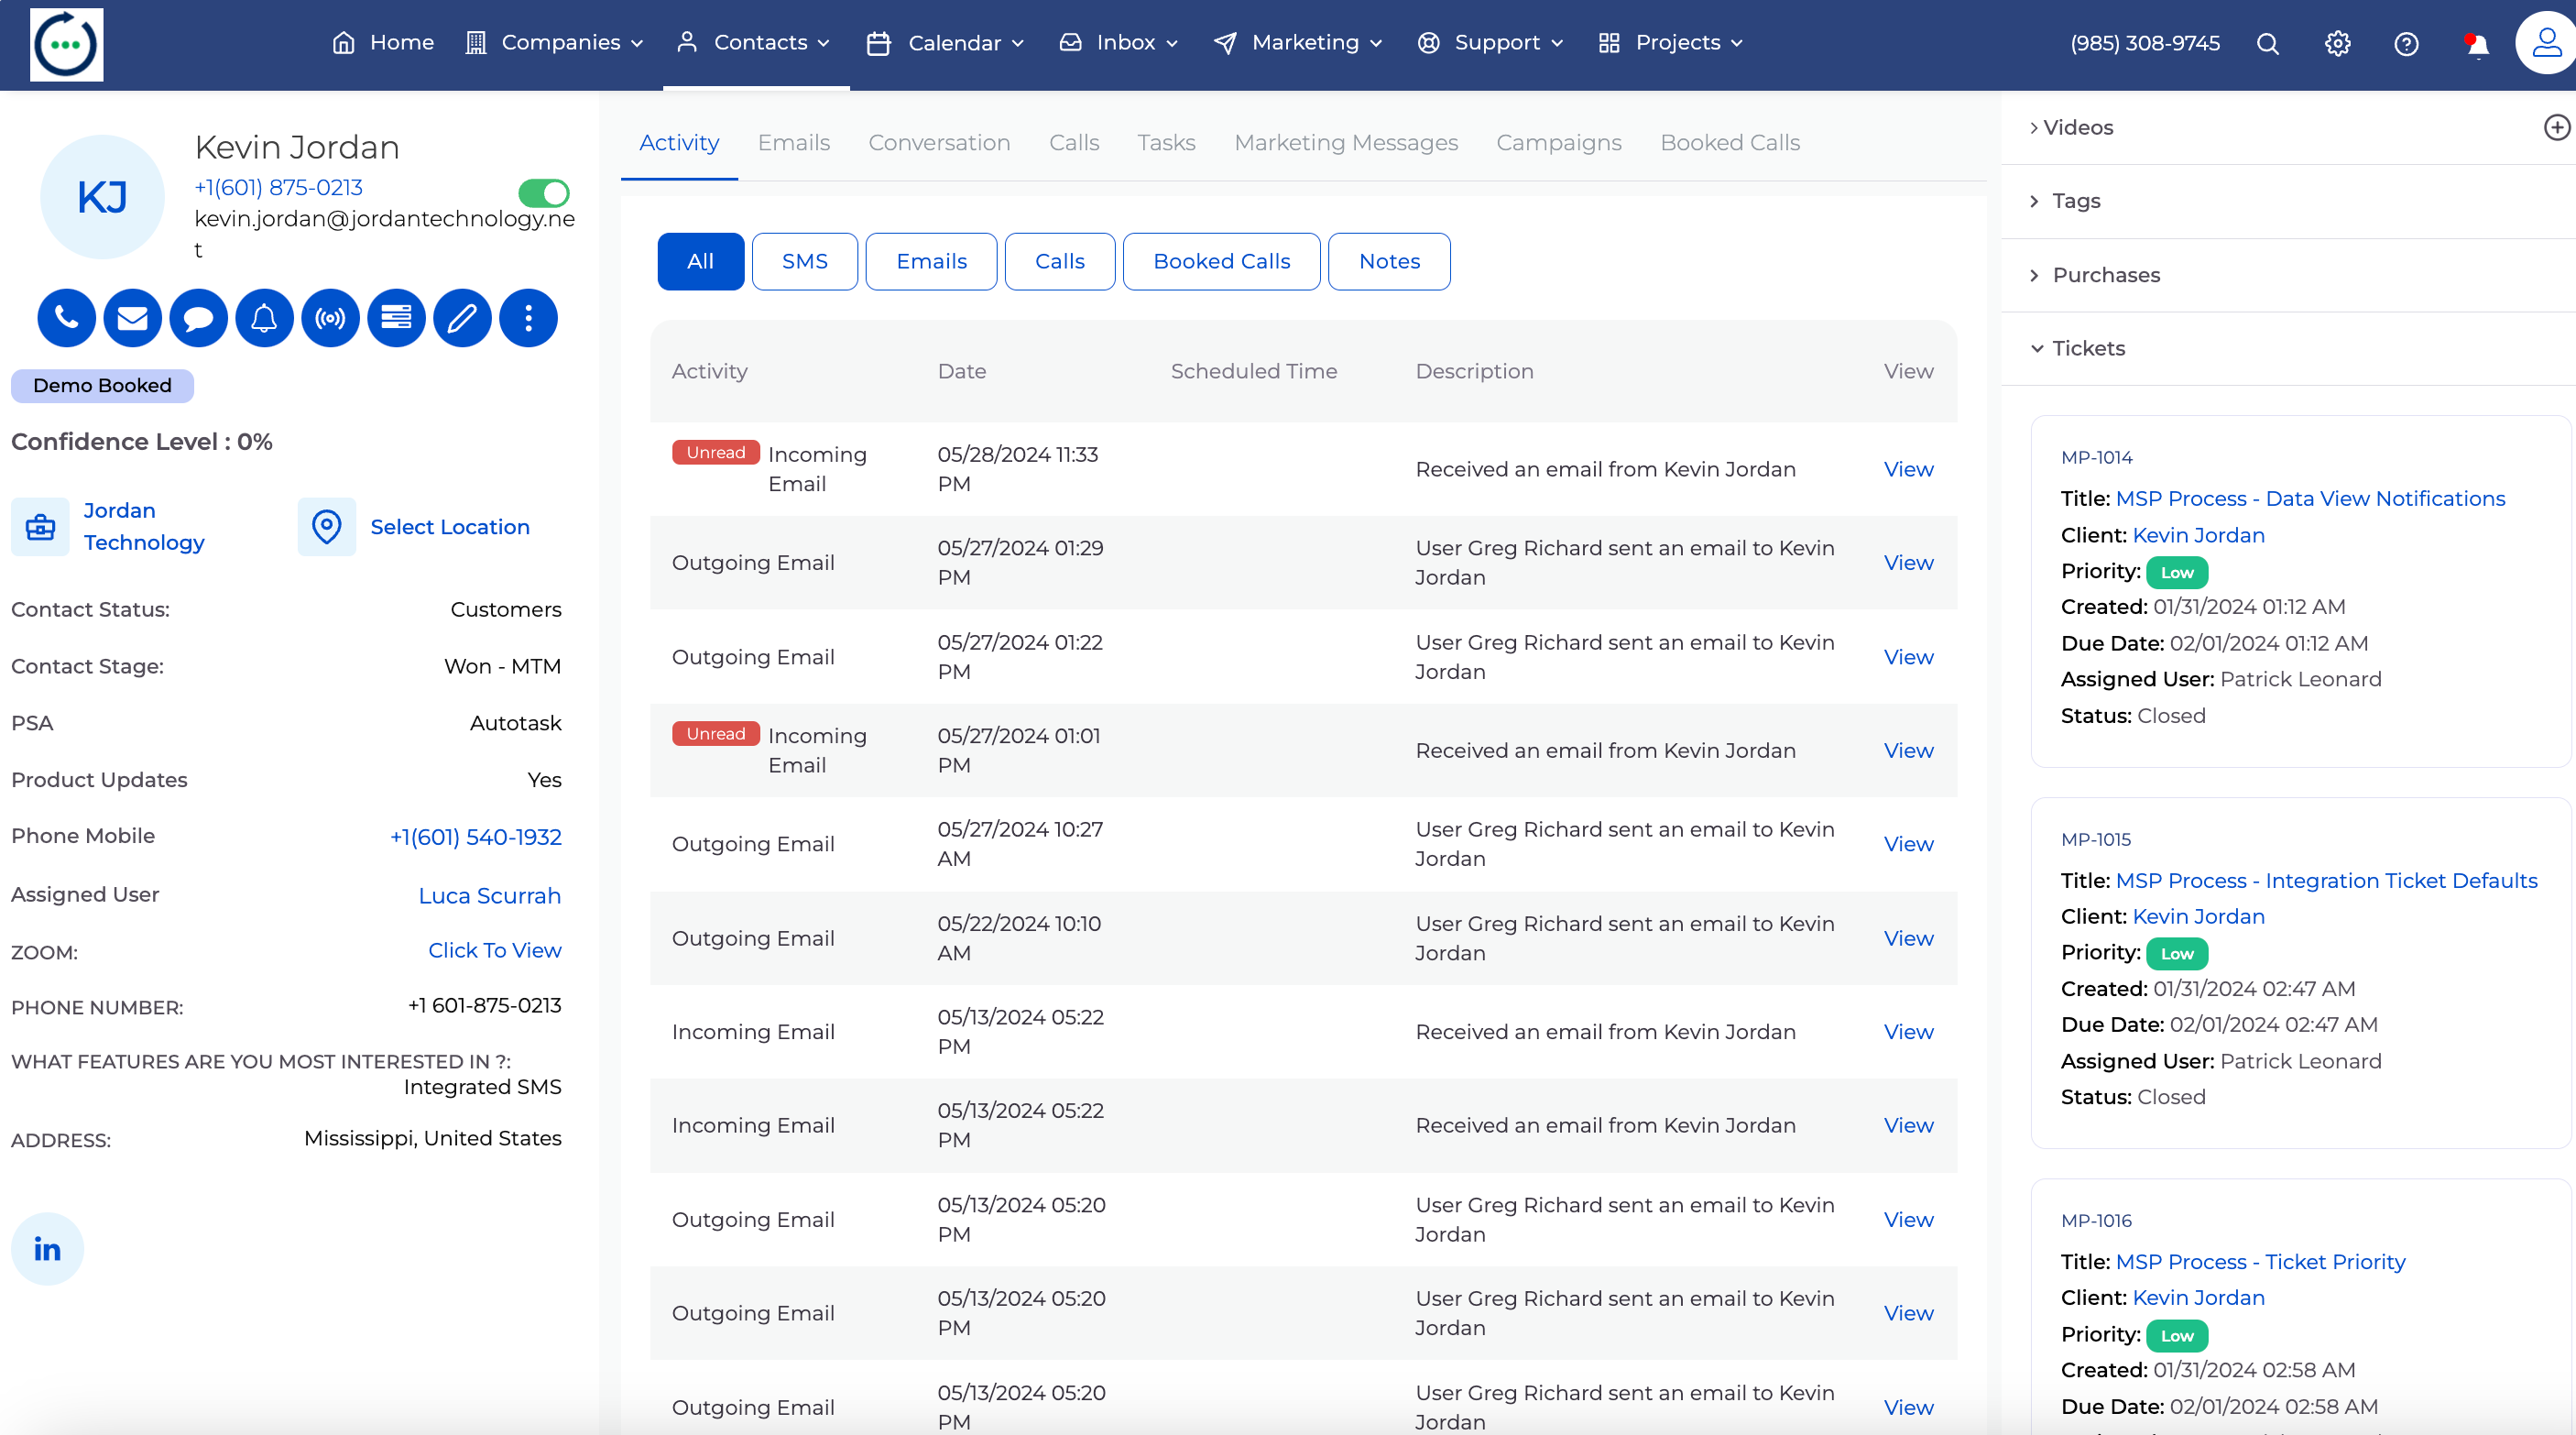This screenshot has height=1435, width=2576.
Task: Click the KJ contact avatar
Action: (x=102, y=197)
